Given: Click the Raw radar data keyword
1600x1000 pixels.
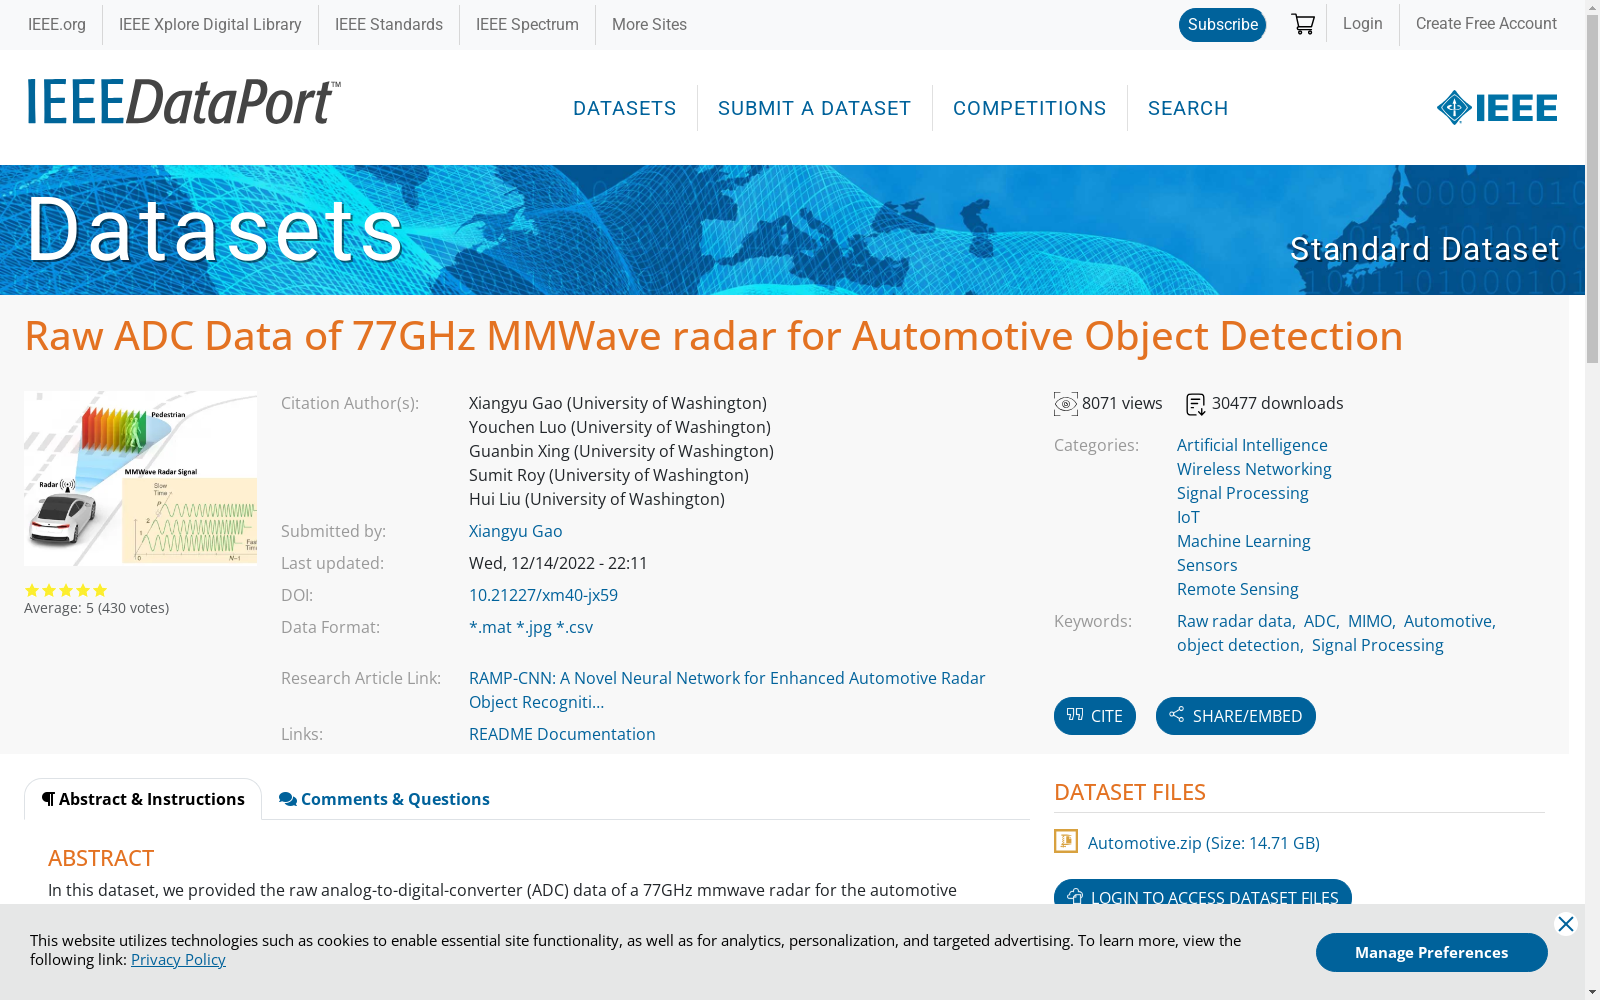Looking at the screenshot, I should [1234, 621].
